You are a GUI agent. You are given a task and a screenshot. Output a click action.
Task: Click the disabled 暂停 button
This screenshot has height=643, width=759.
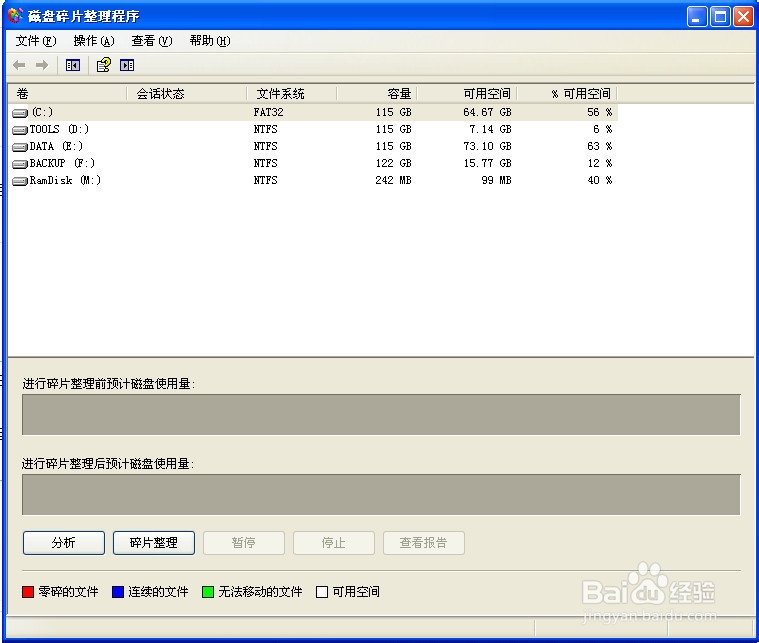pyautogui.click(x=244, y=543)
